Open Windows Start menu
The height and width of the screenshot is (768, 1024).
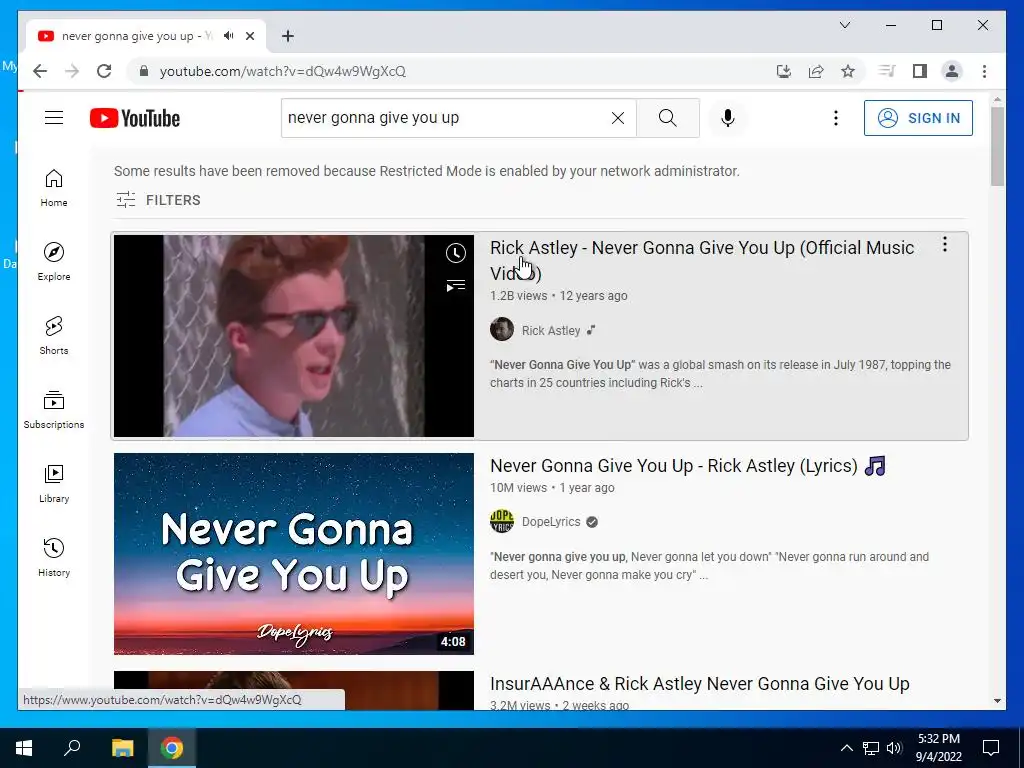24,748
